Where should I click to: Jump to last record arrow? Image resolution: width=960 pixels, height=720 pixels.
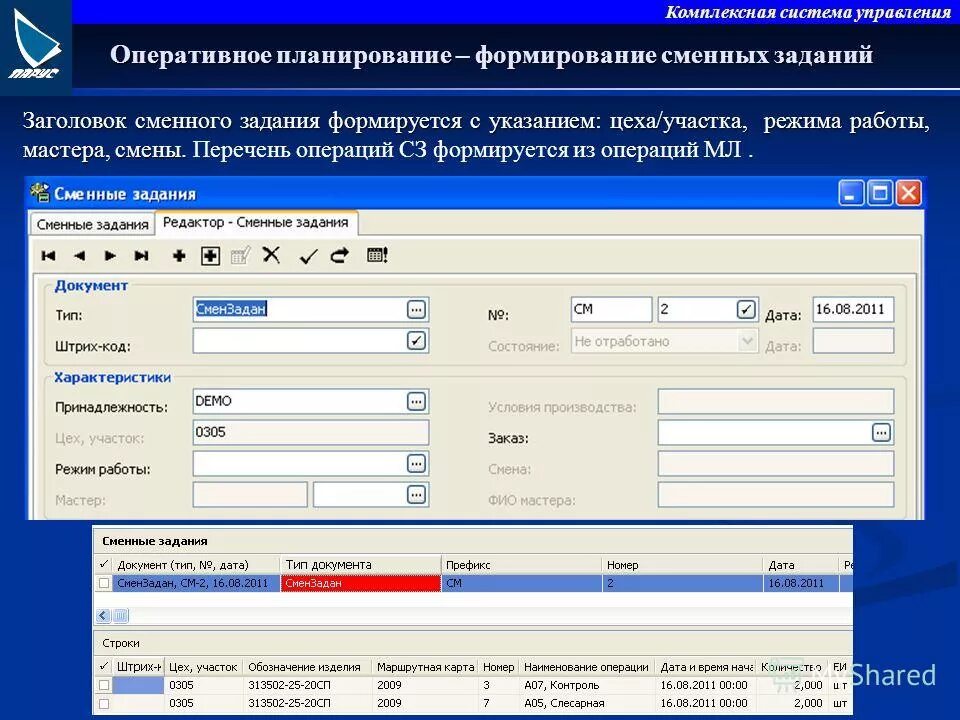pyautogui.click(x=141, y=256)
